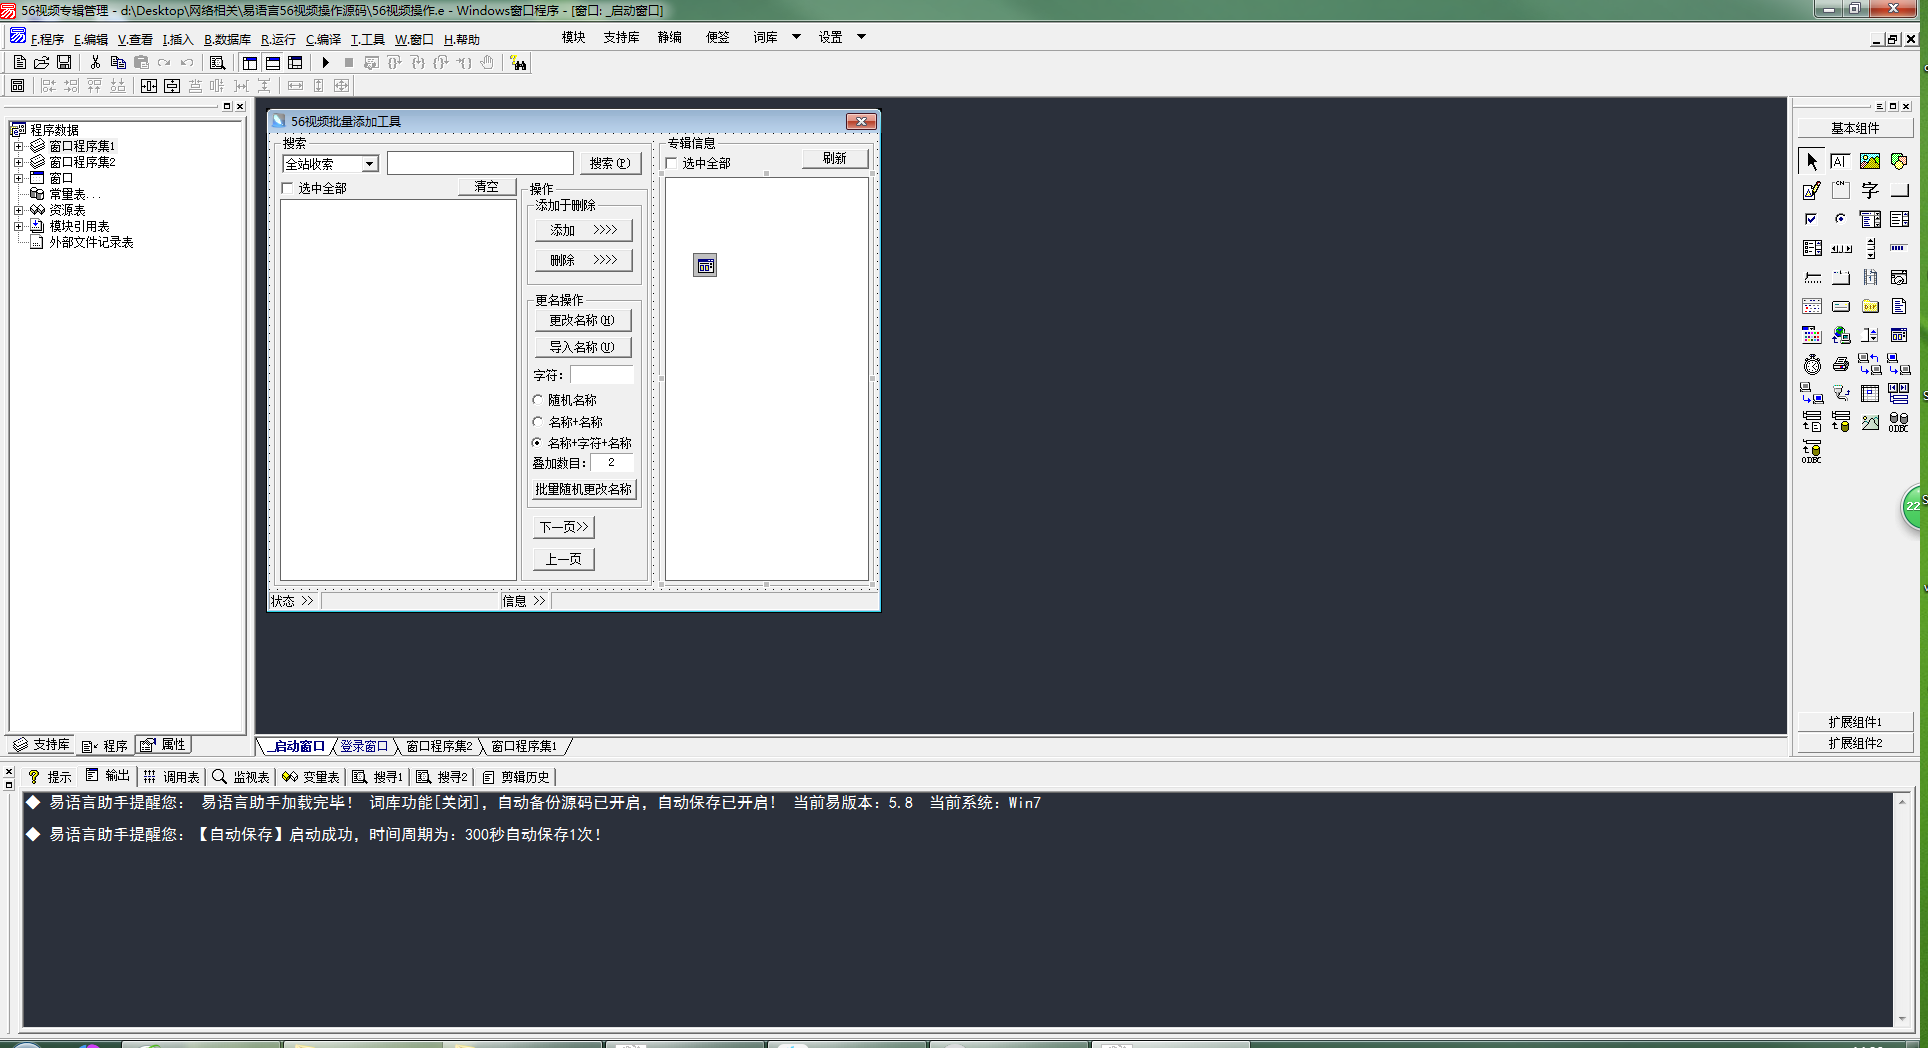This screenshot has height=1048, width=1928.
Task: Select the shape box component icon
Action: point(1899,161)
